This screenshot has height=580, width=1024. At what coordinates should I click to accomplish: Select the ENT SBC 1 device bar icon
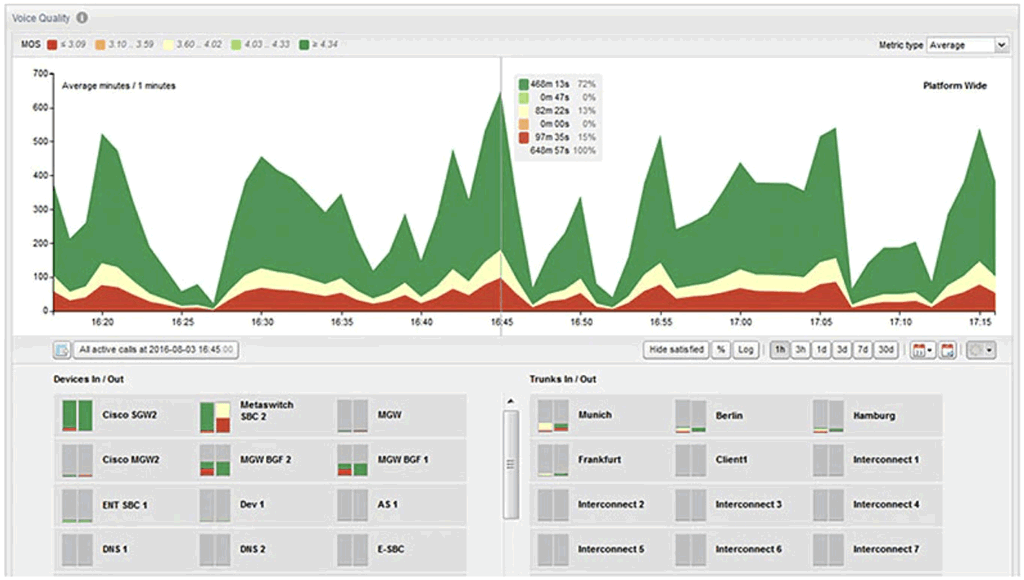(77, 506)
